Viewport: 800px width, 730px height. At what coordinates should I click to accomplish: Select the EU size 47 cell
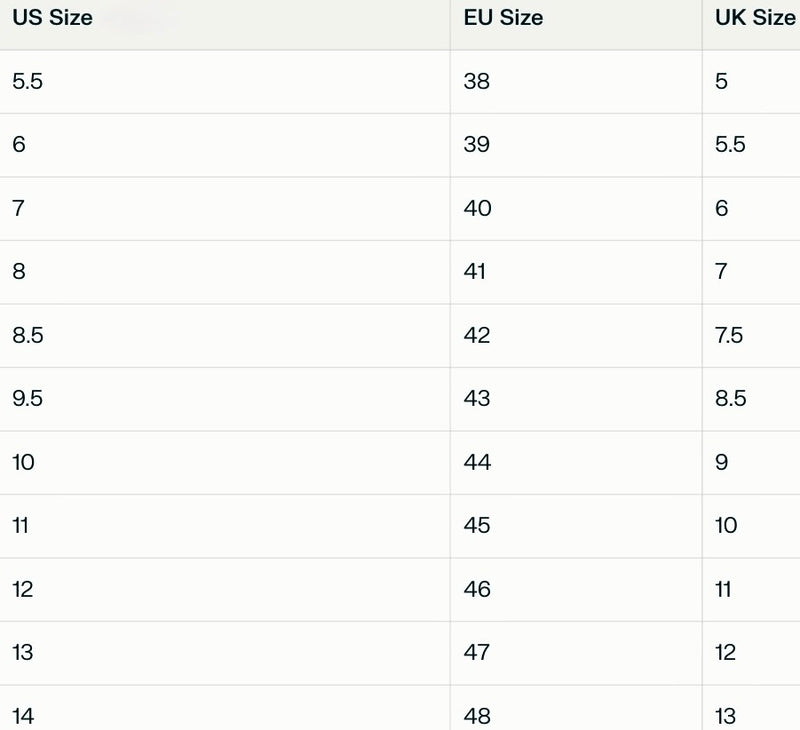pos(477,653)
